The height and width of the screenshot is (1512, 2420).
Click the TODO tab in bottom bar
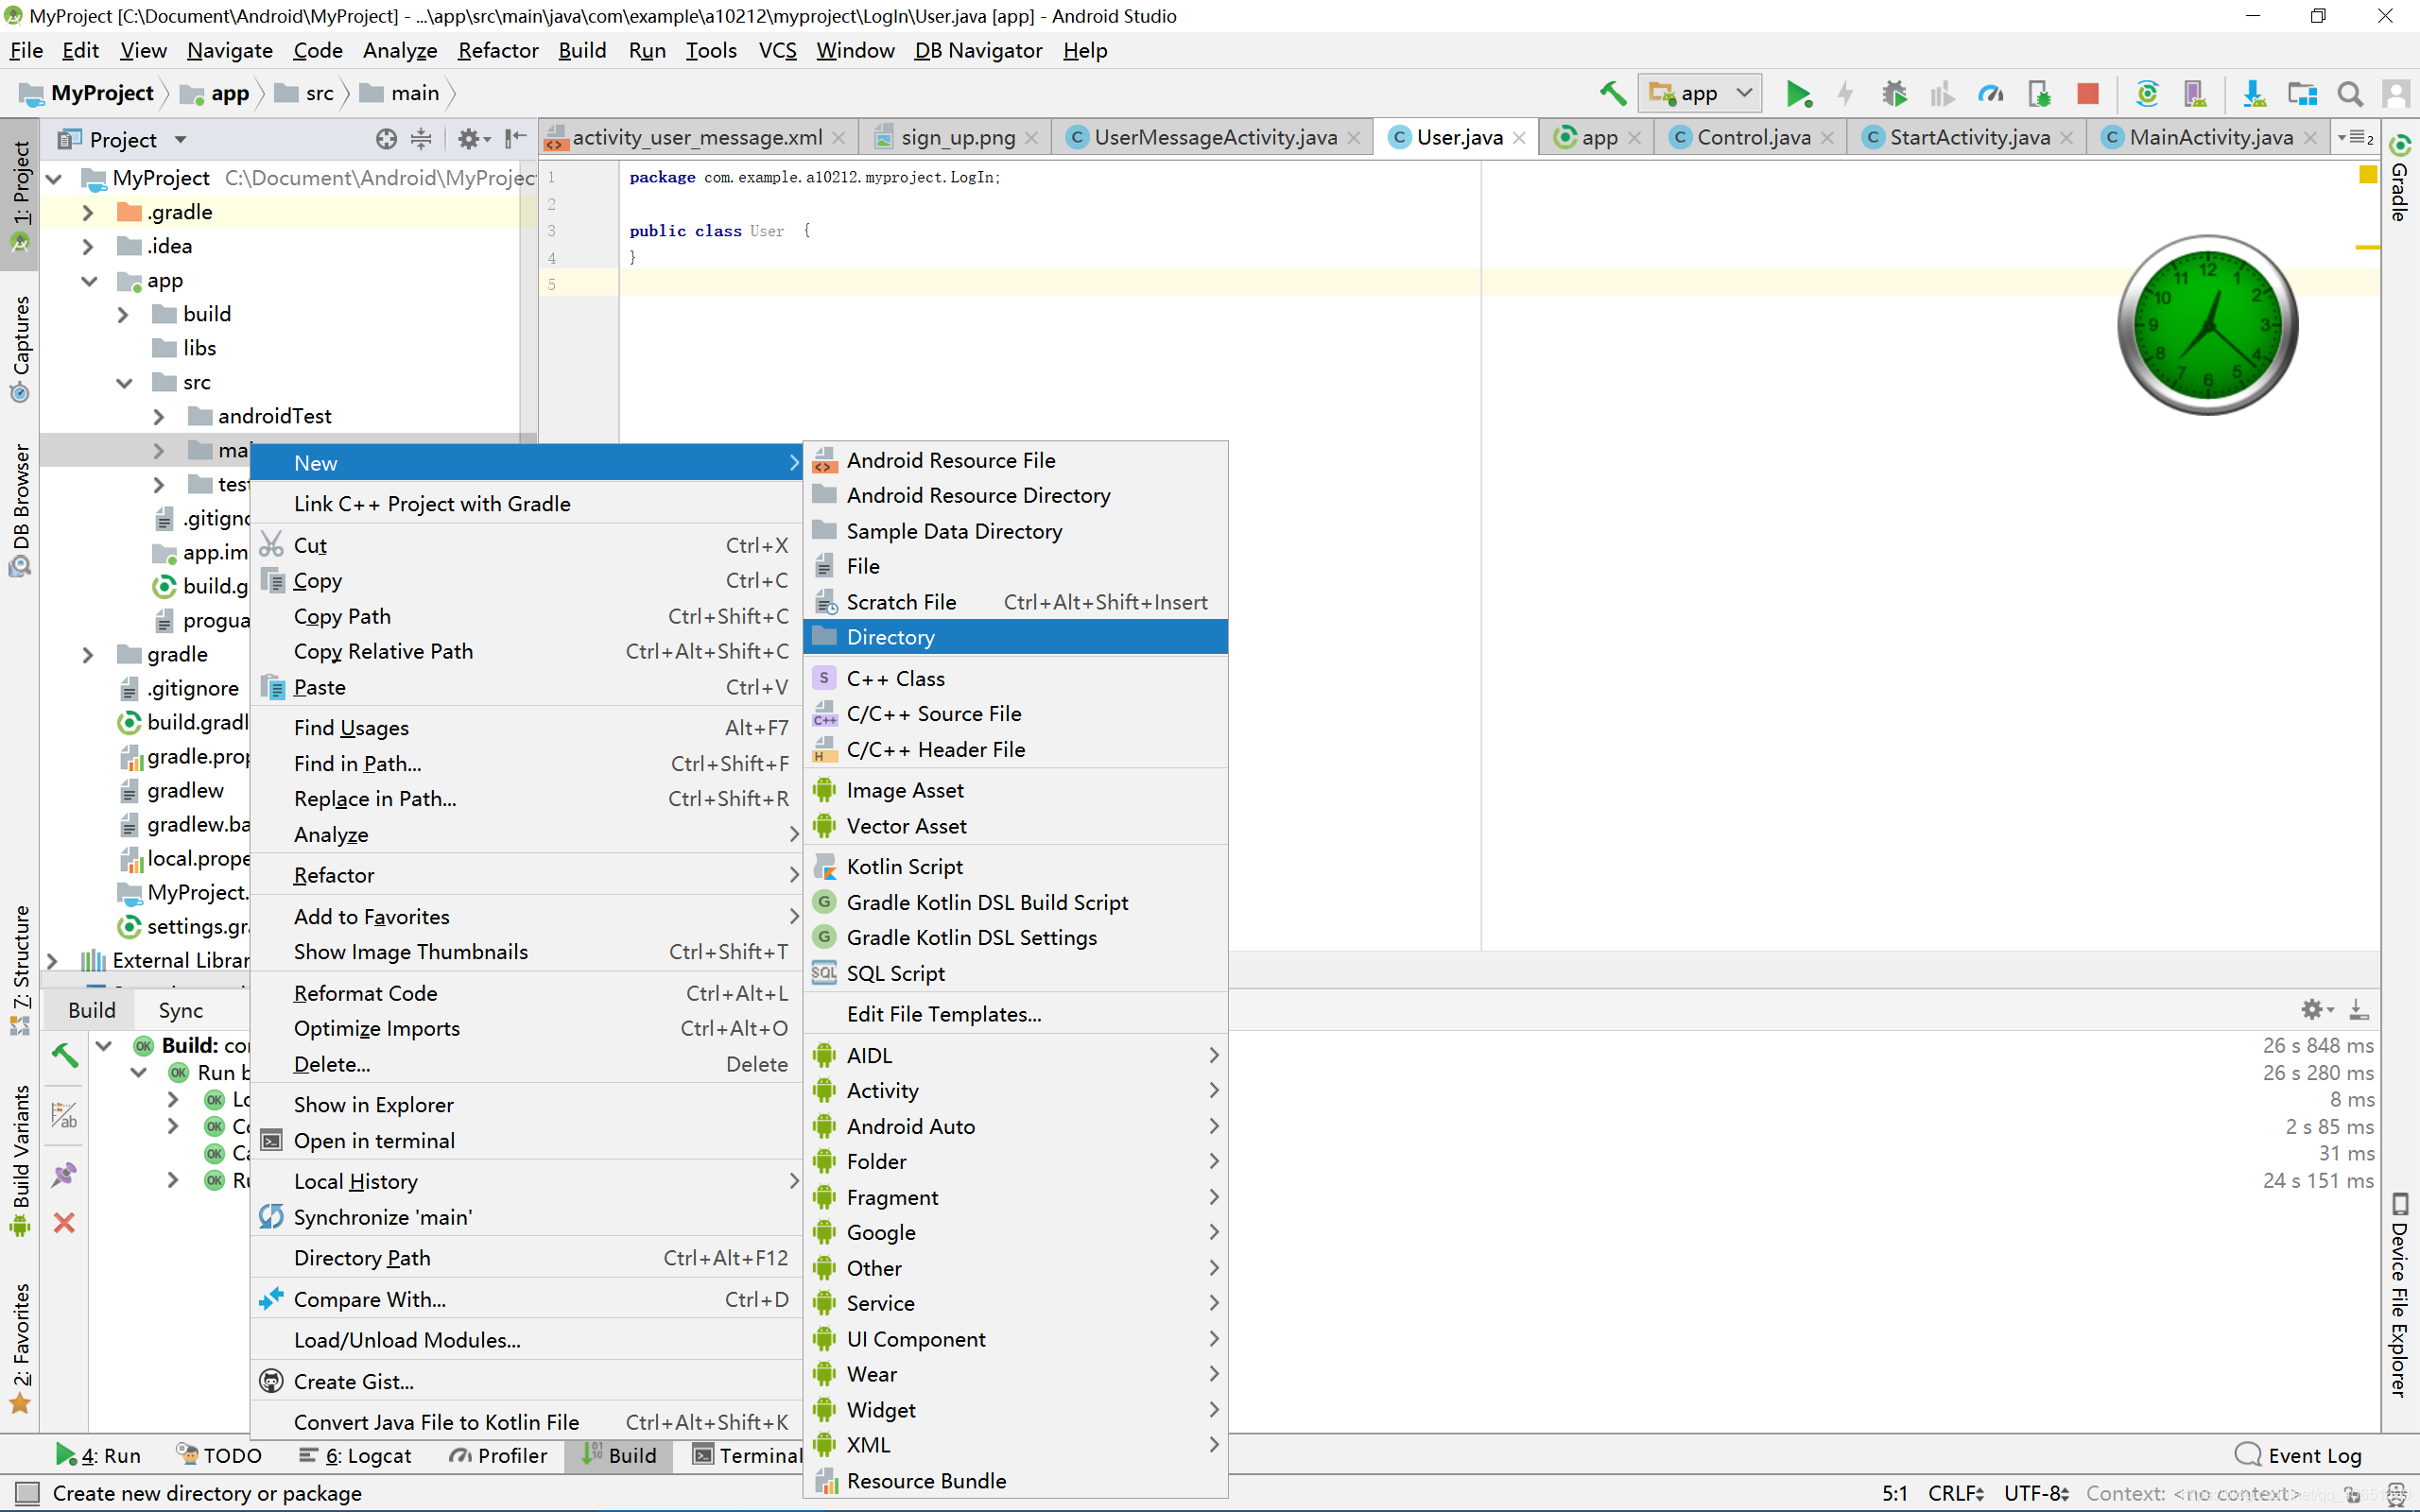coord(227,1456)
